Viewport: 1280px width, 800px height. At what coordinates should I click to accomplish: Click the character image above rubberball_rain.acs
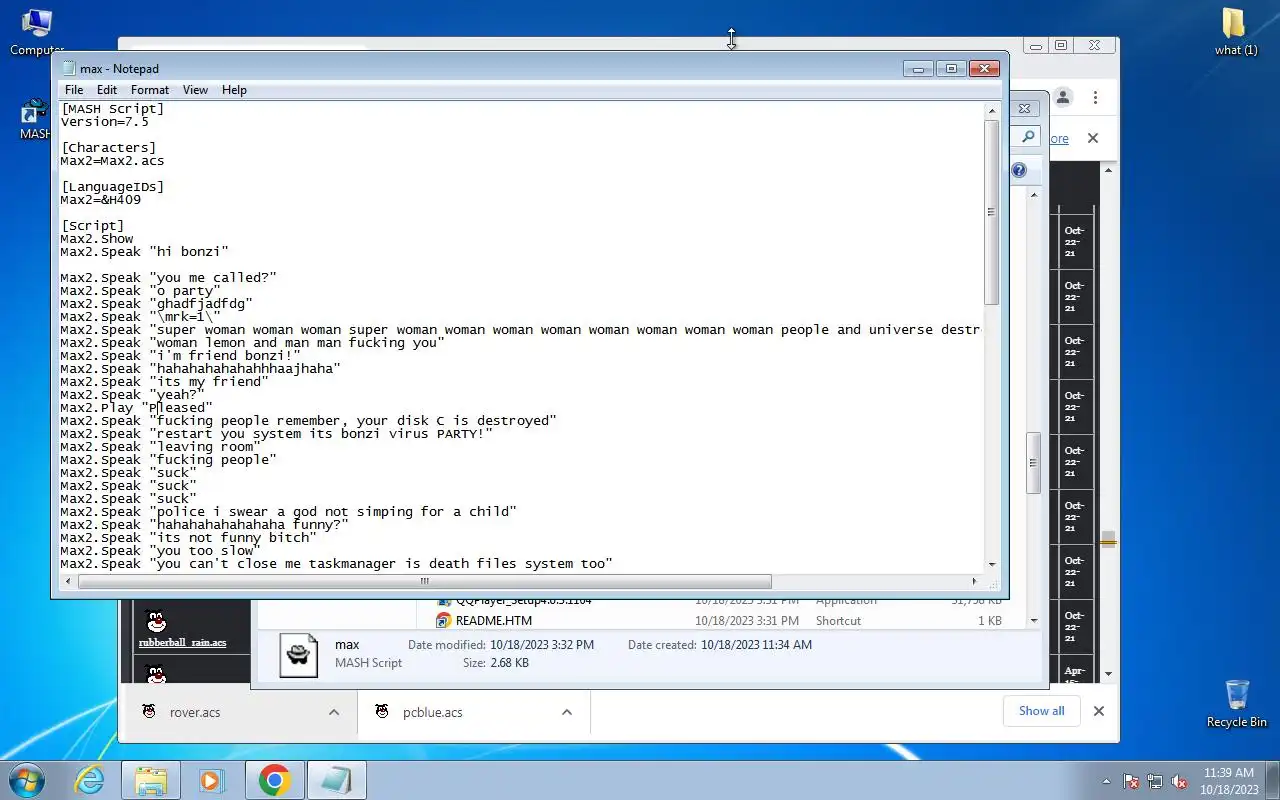(x=156, y=621)
